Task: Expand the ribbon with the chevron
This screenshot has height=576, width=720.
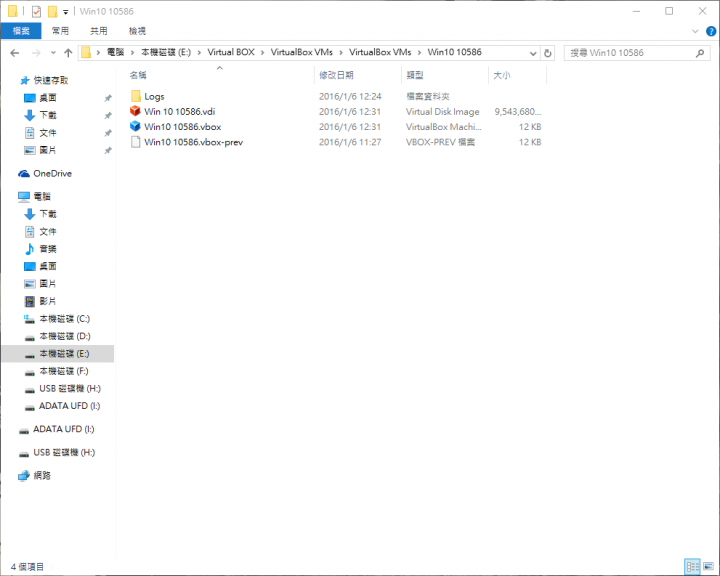Action: coord(695,31)
